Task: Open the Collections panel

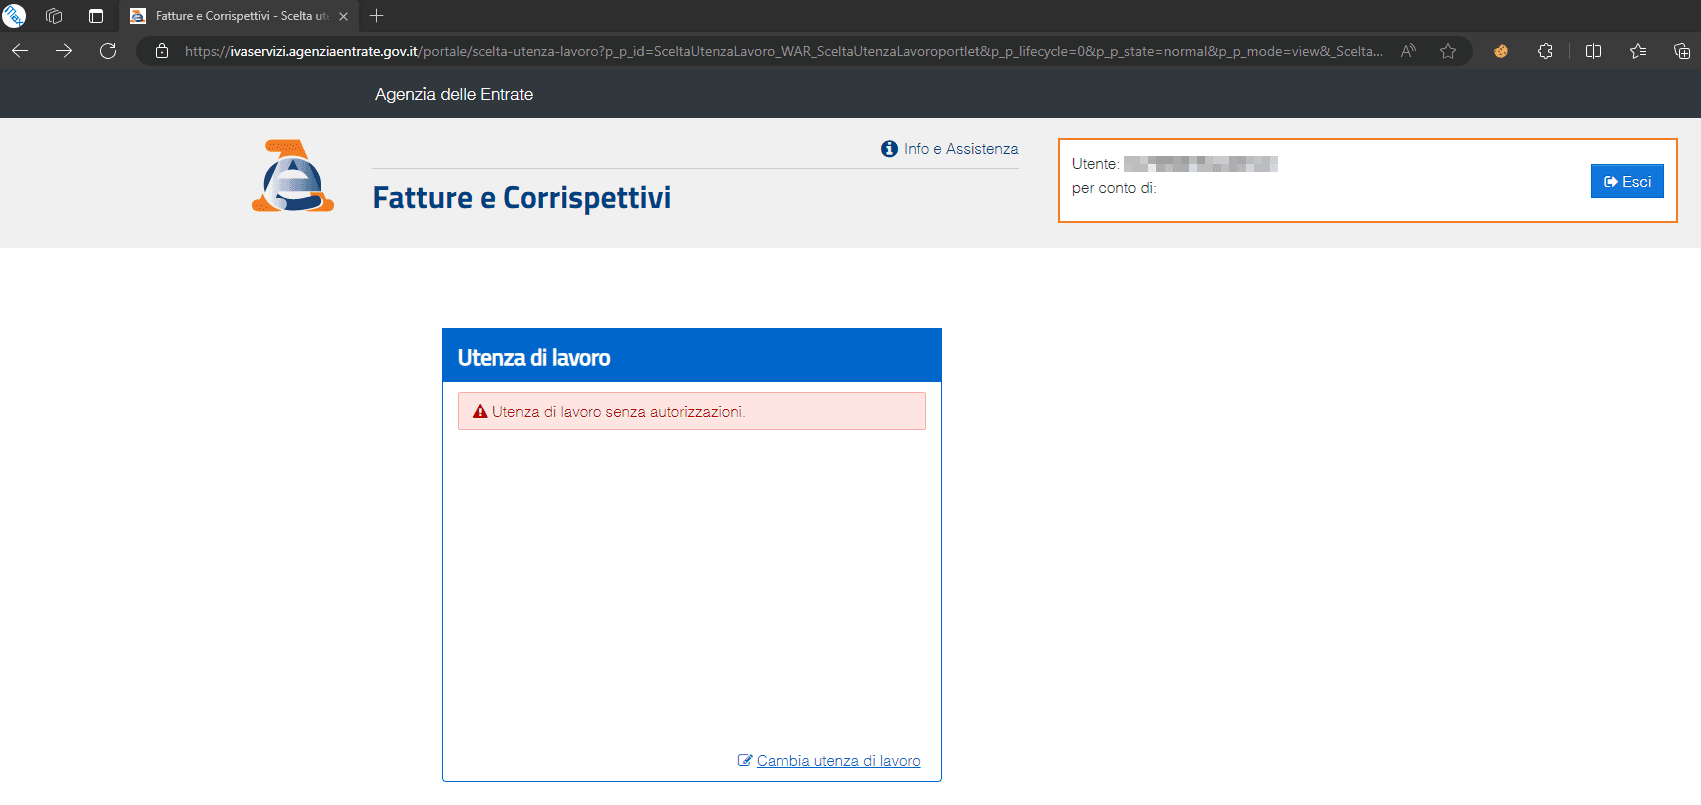Action: pos(1681,51)
